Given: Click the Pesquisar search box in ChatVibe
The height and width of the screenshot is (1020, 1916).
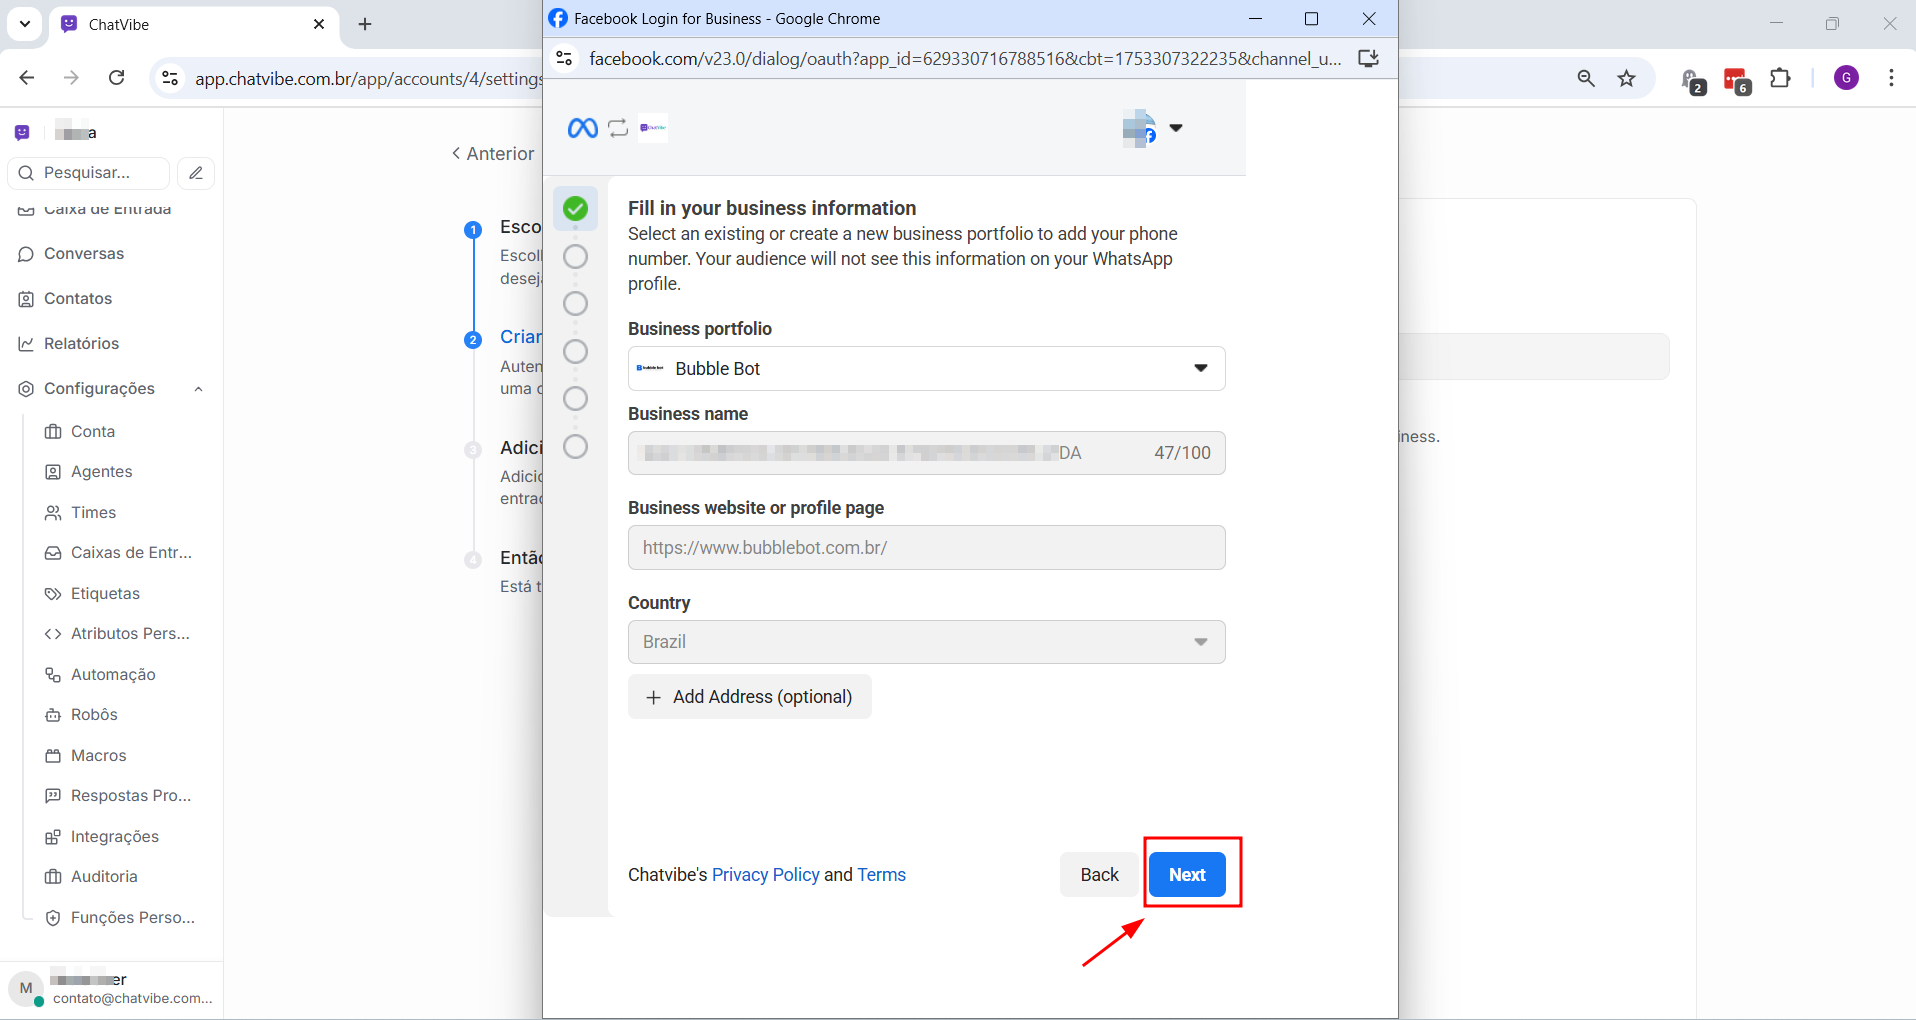Looking at the screenshot, I should click(x=89, y=172).
